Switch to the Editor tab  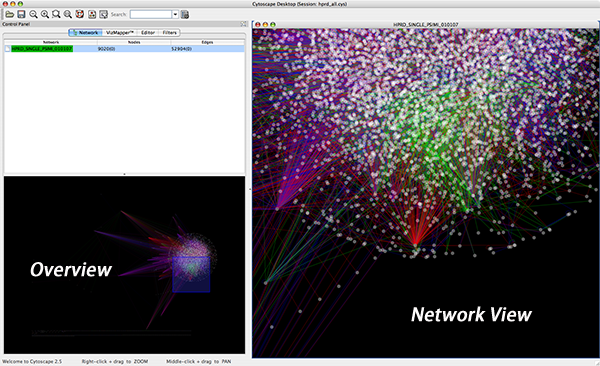[x=148, y=33]
